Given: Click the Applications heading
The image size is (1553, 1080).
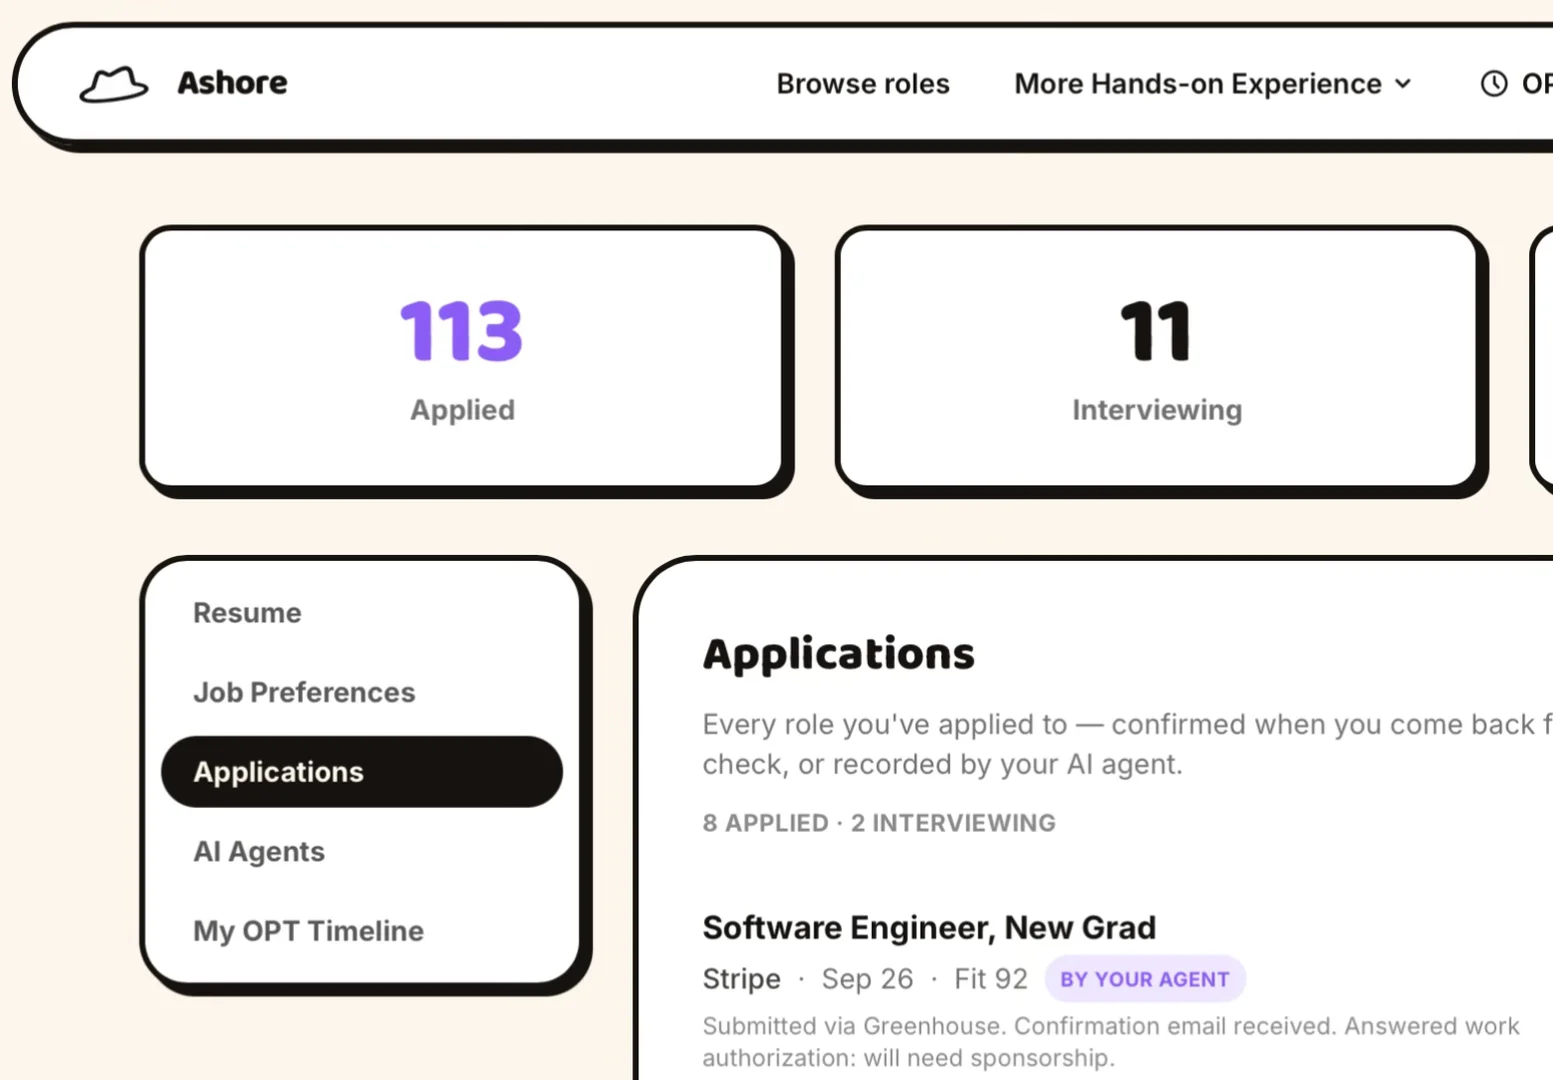Looking at the screenshot, I should coord(838,654).
